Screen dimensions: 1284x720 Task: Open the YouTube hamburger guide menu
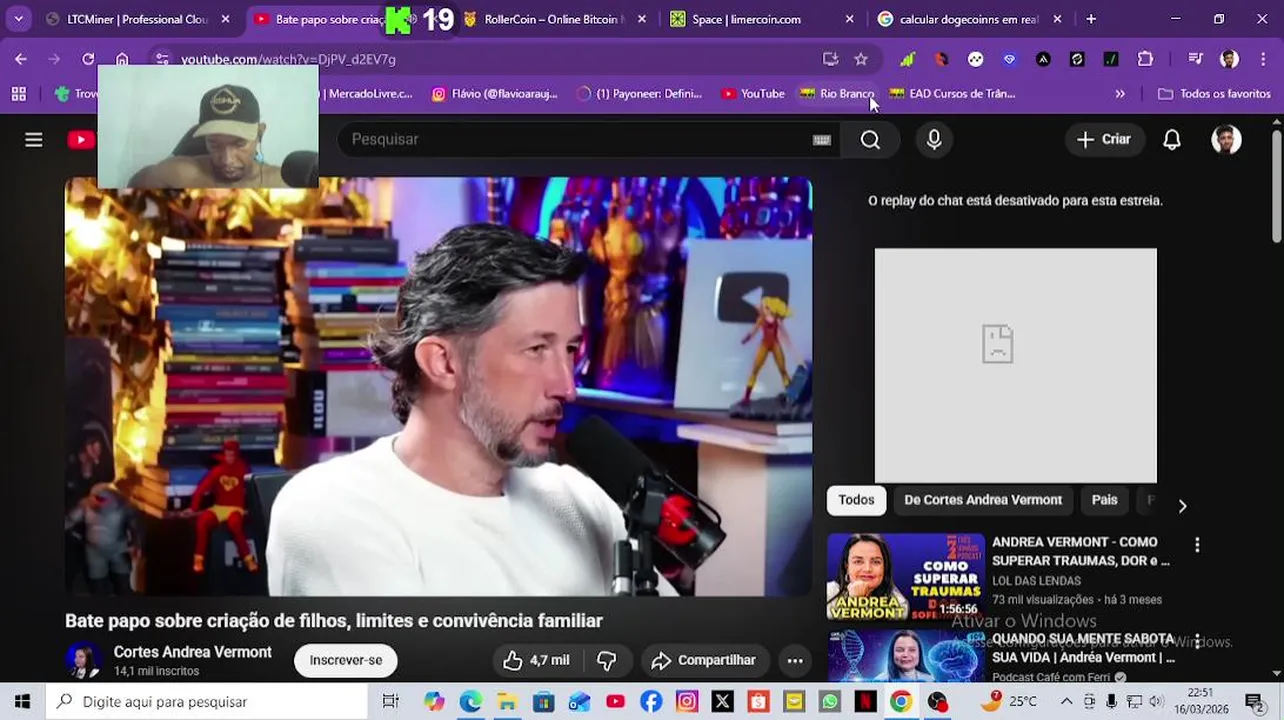pos(34,140)
